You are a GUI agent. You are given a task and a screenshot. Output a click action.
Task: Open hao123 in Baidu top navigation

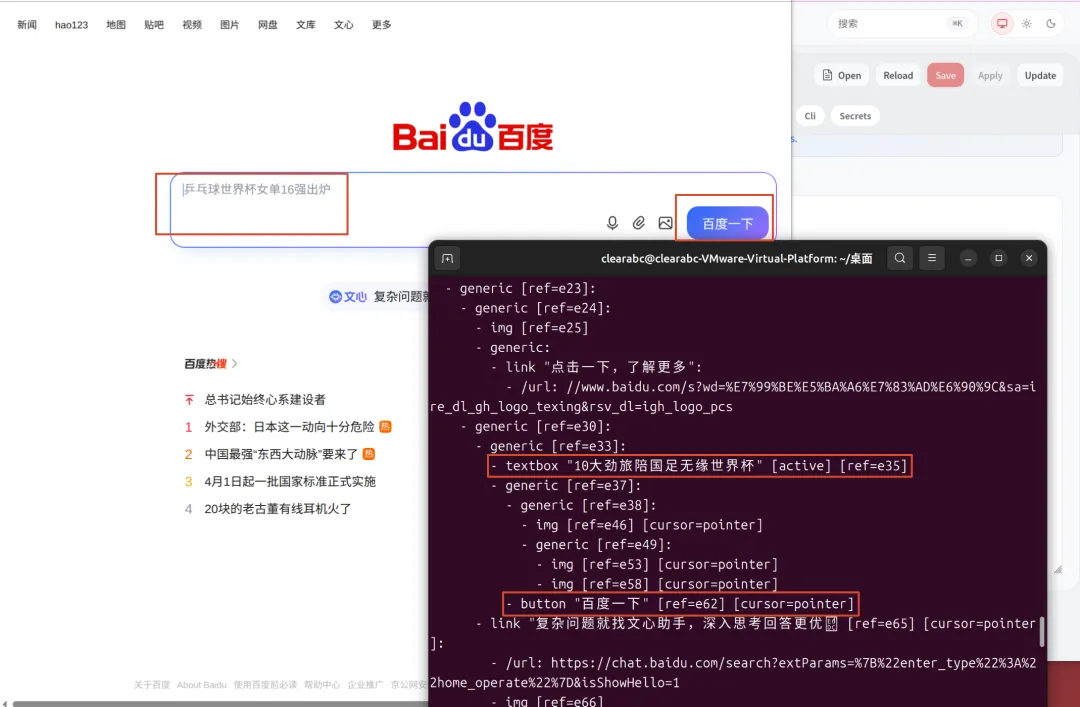point(72,25)
